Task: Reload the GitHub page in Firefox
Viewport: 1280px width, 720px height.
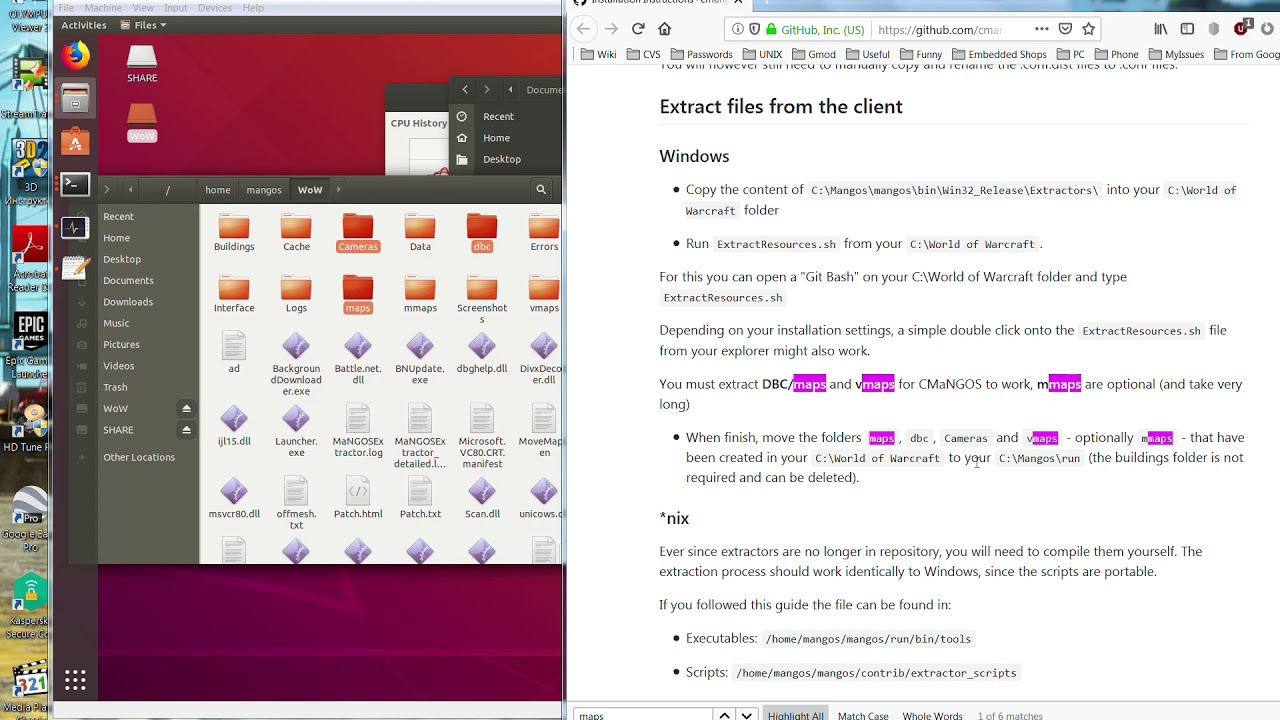Action: (x=638, y=29)
